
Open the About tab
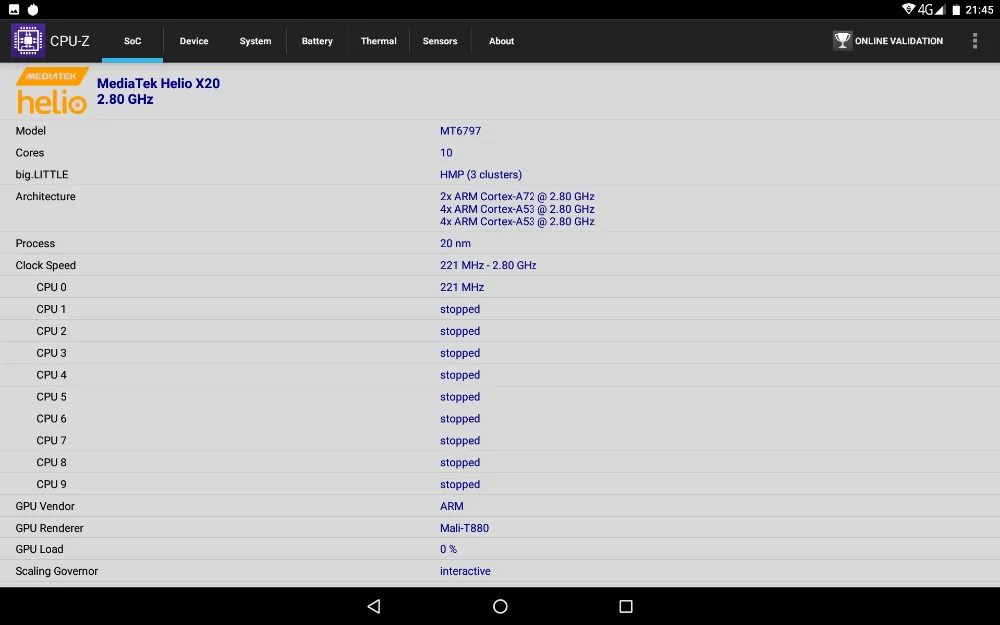tap(501, 41)
